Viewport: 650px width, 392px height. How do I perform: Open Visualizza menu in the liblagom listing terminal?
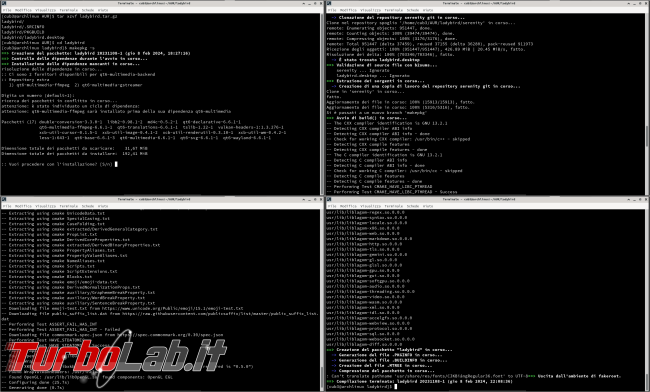click(371, 206)
